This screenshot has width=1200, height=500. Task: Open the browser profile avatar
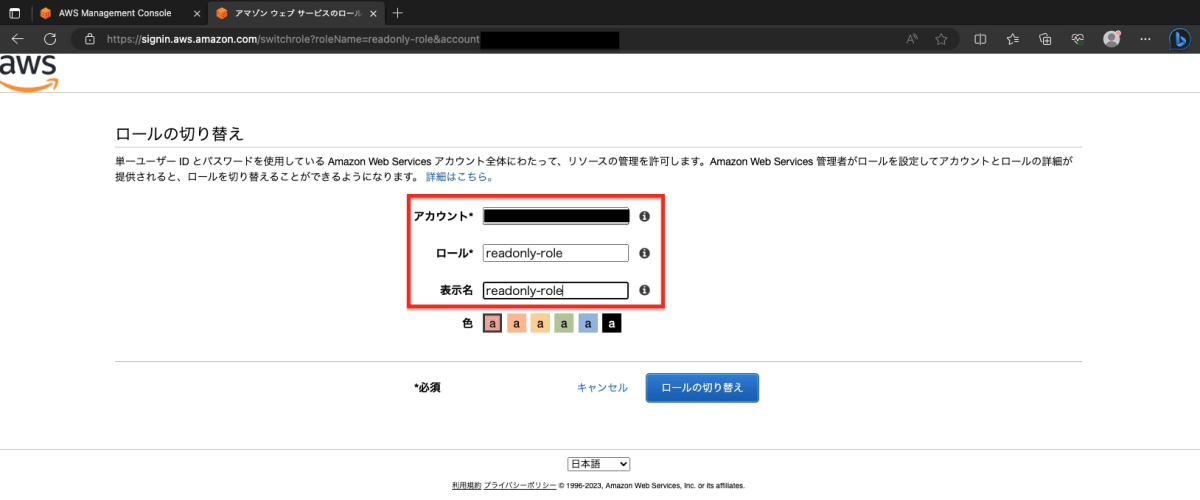pyautogui.click(x=1111, y=39)
